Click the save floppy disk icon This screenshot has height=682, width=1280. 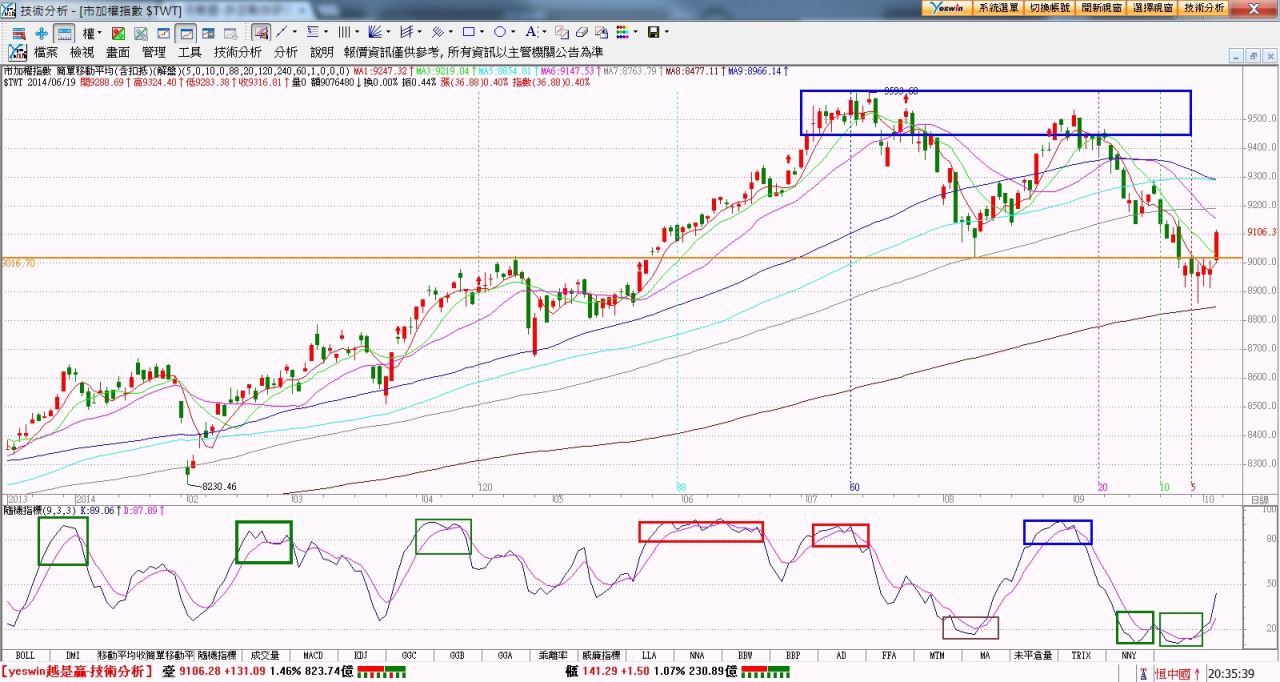tap(653, 32)
